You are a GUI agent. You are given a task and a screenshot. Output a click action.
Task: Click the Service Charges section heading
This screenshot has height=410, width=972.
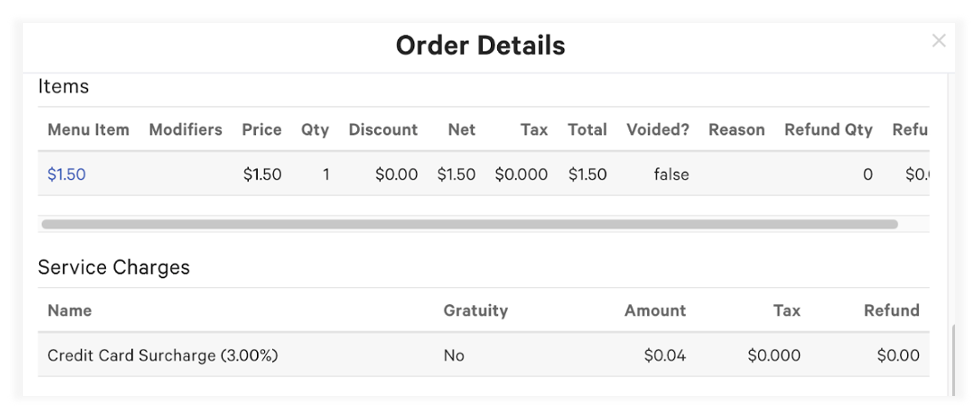click(x=114, y=267)
